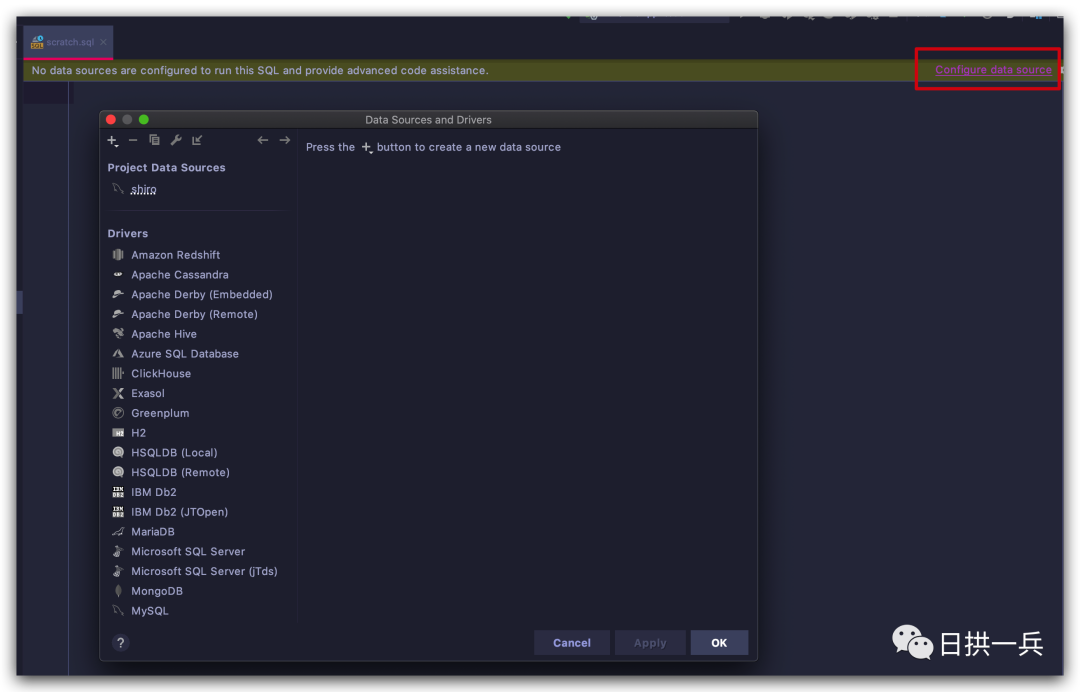This screenshot has height=692, width=1080.
Task: Click the Apply button
Action: [650, 642]
